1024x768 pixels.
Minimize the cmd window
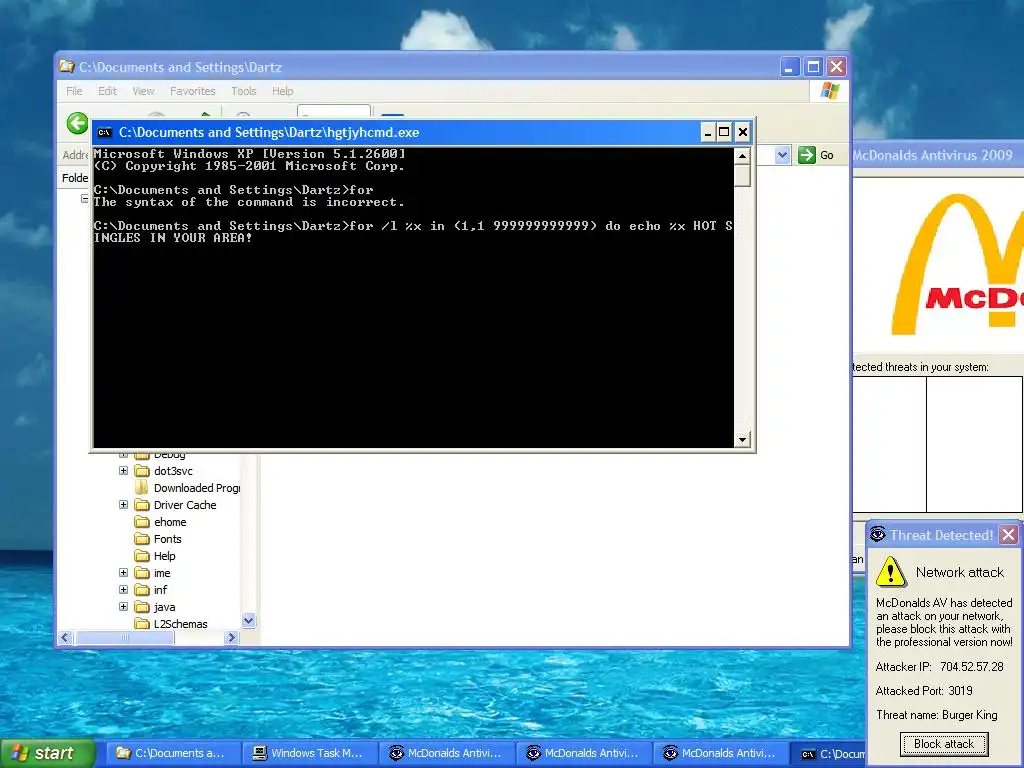coord(707,133)
